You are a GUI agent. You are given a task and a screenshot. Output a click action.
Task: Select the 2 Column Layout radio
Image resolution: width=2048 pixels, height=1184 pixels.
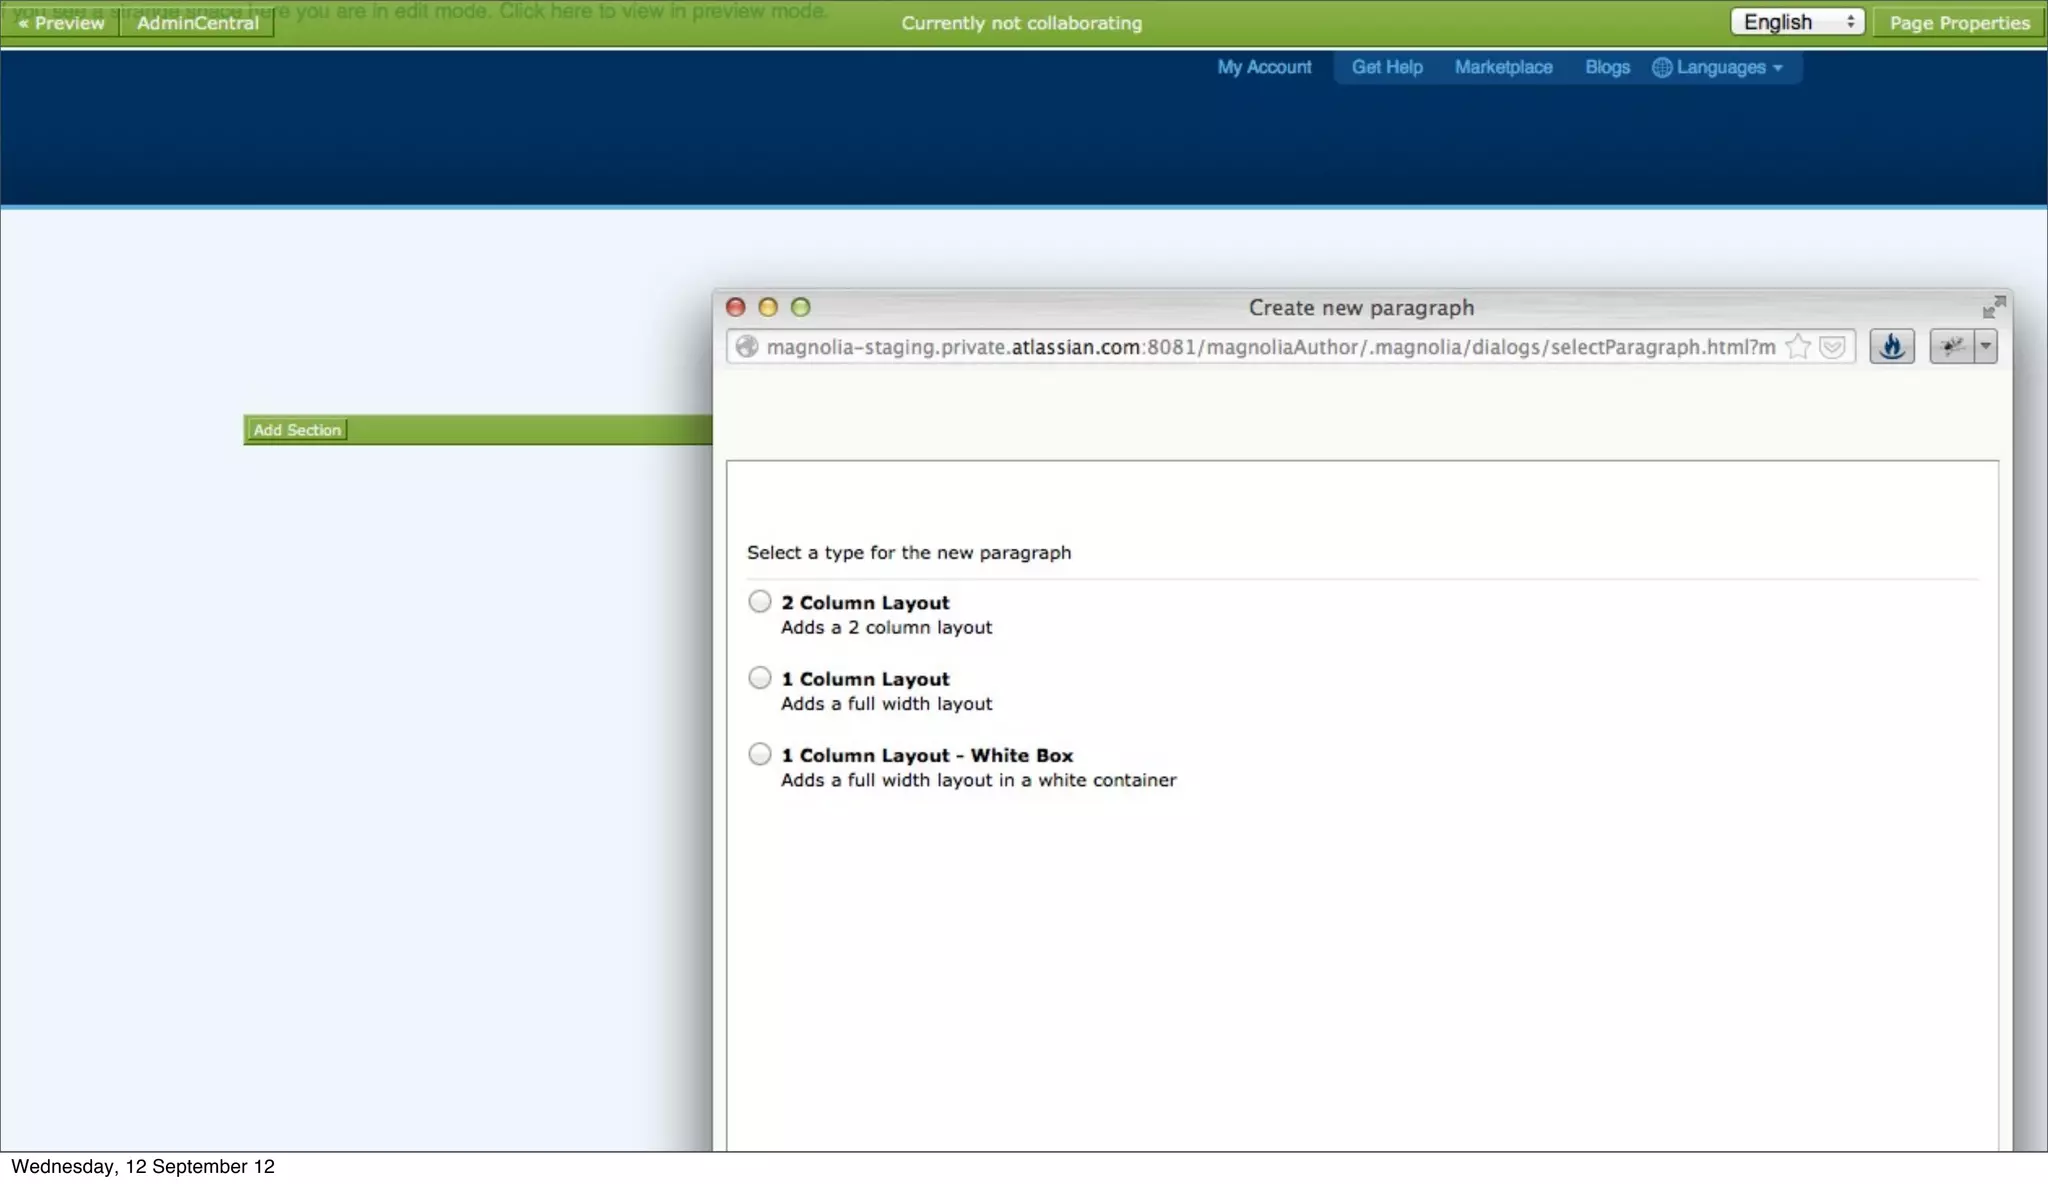tap(760, 601)
